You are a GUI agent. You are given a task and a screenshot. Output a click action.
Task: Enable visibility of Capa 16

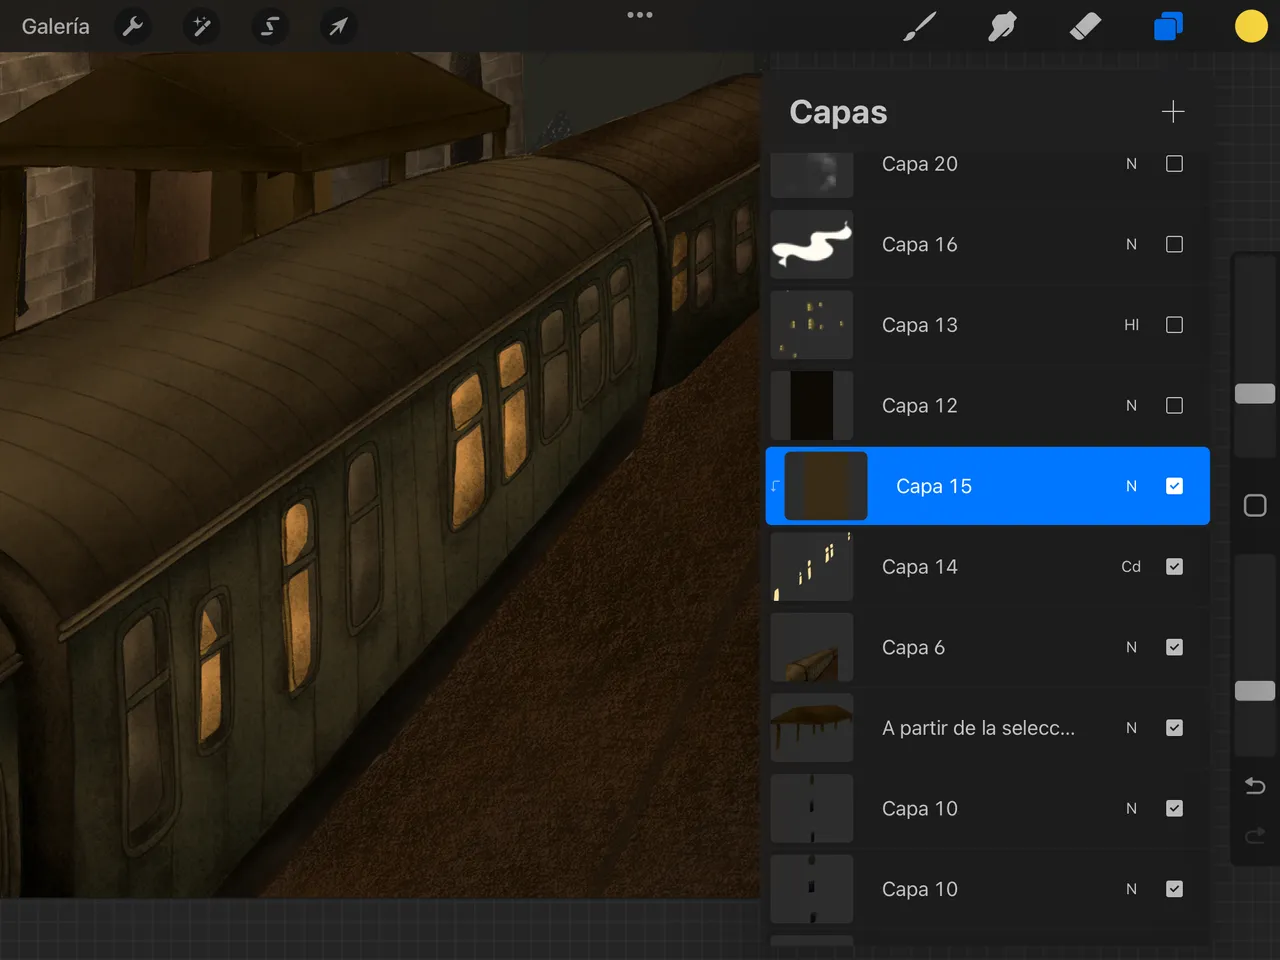[x=1175, y=244]
